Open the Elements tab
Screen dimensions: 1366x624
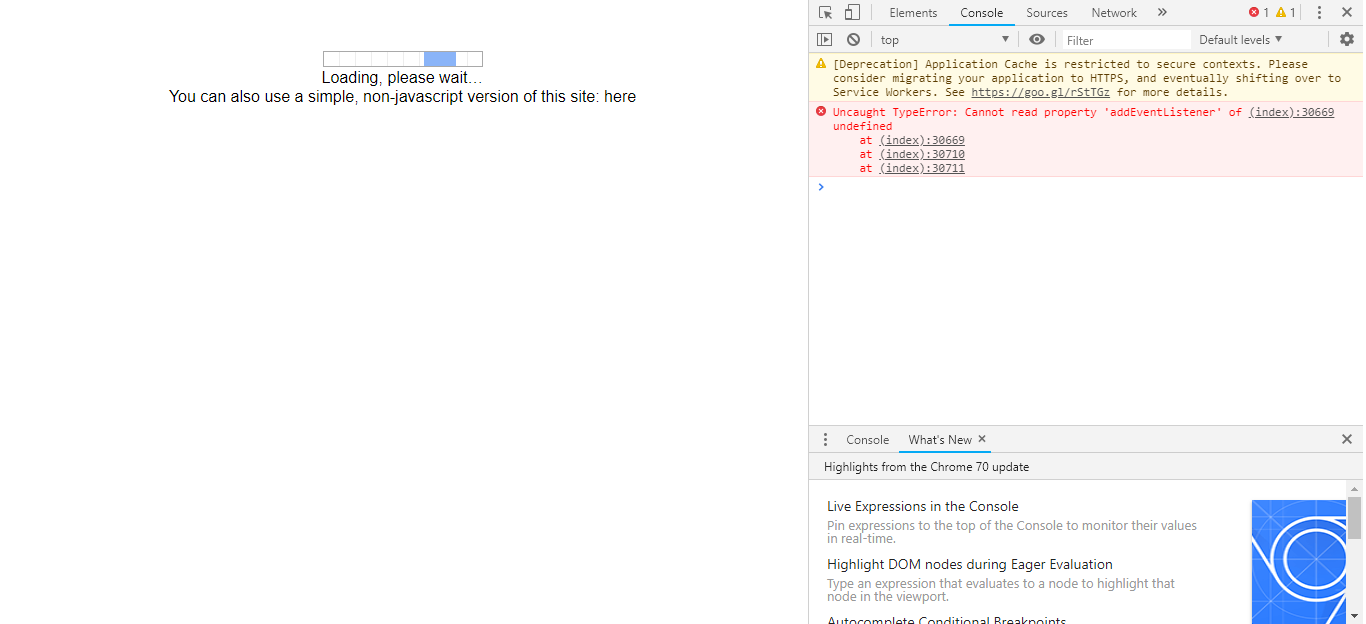913,13
